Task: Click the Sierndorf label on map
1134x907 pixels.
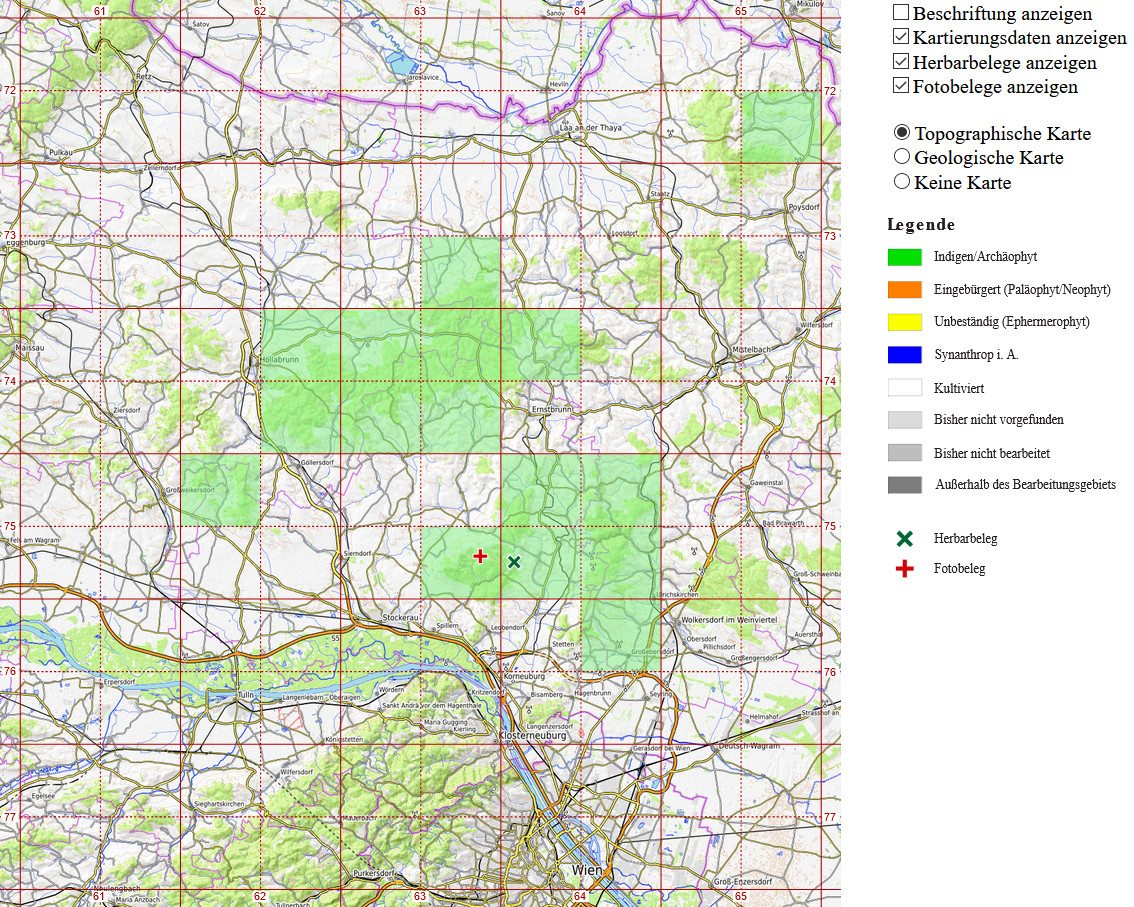Action: point(357,553)
